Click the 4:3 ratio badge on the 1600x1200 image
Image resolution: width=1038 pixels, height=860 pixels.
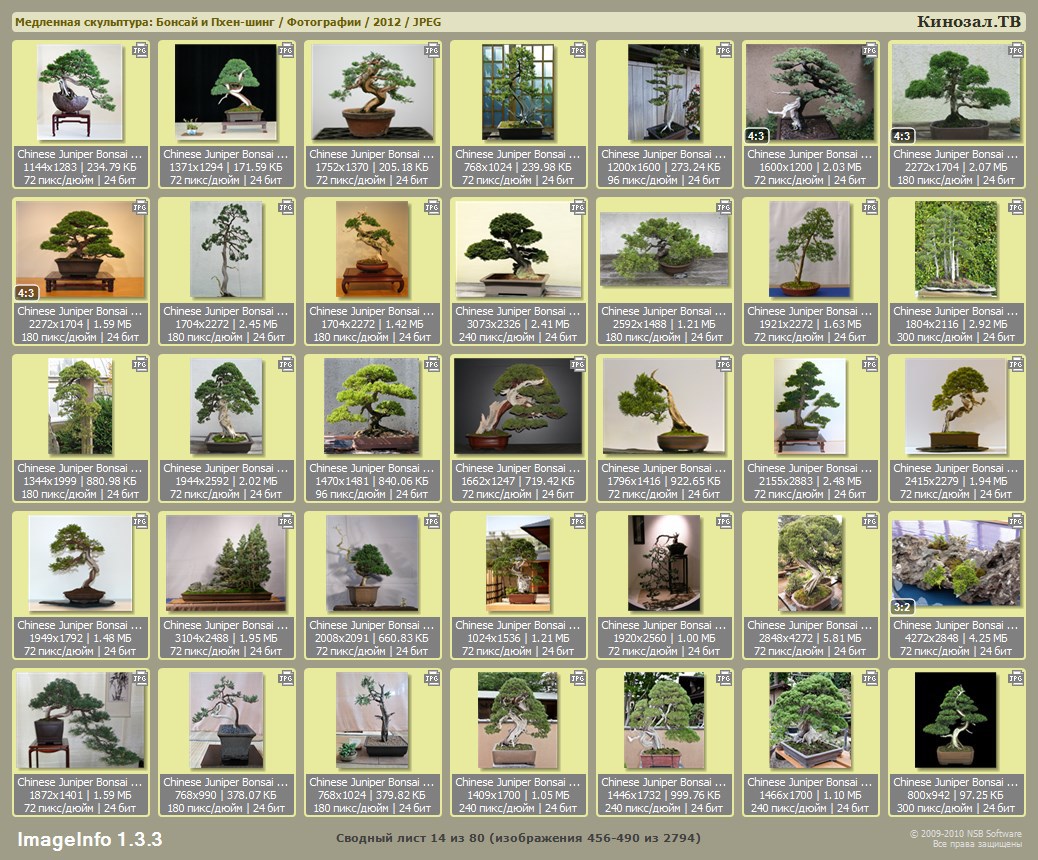point(756,136)
